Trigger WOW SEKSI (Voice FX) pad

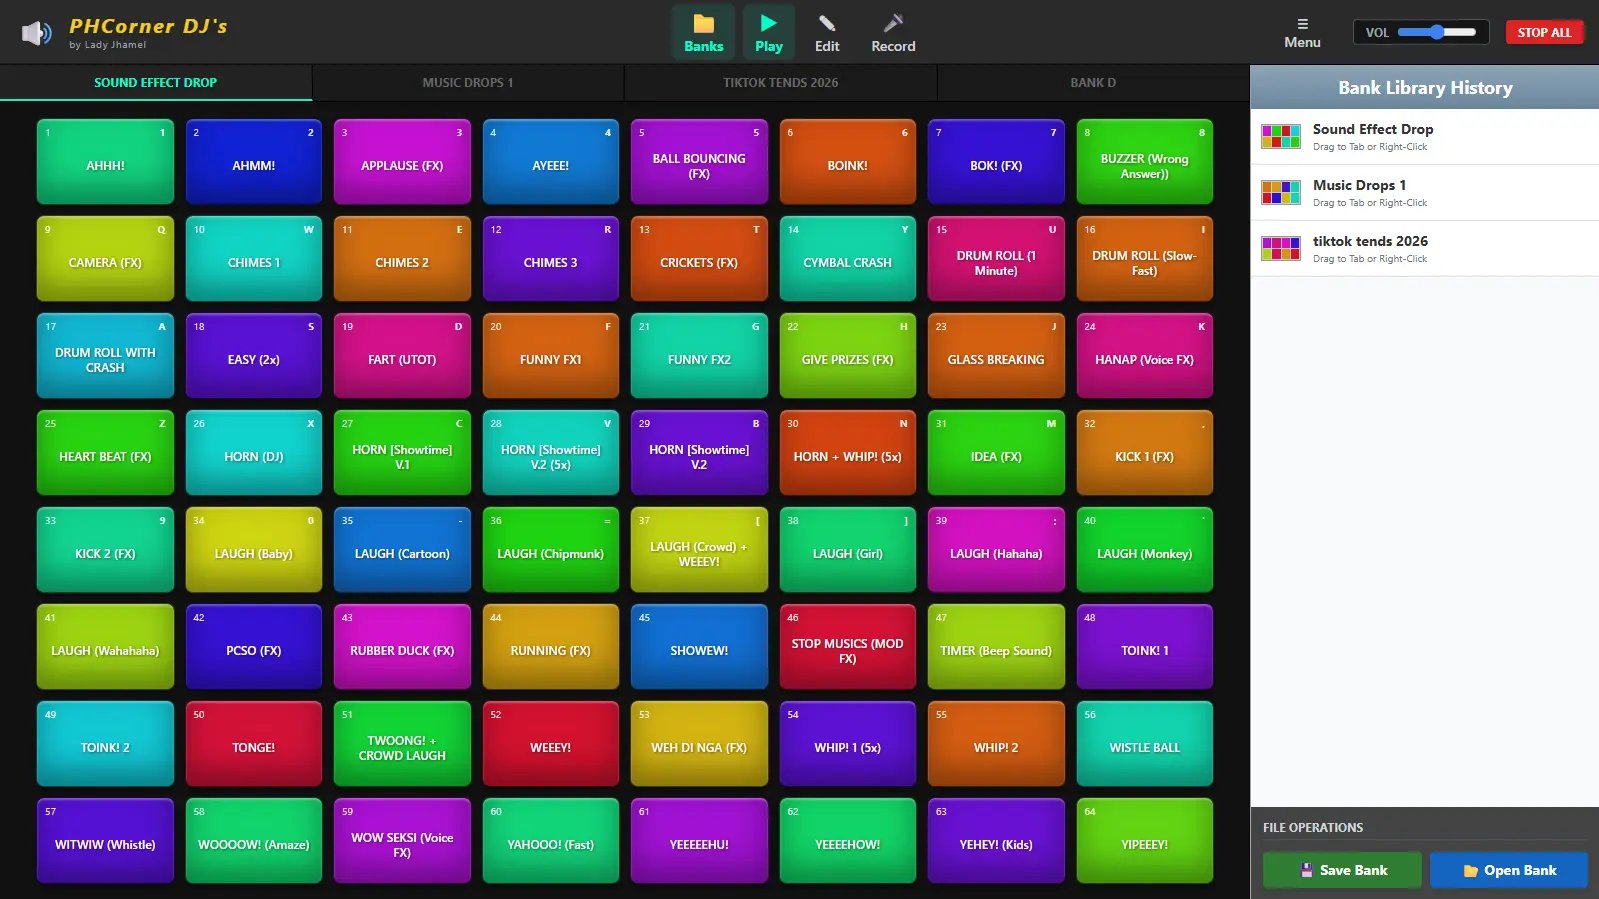click(402, 841)
